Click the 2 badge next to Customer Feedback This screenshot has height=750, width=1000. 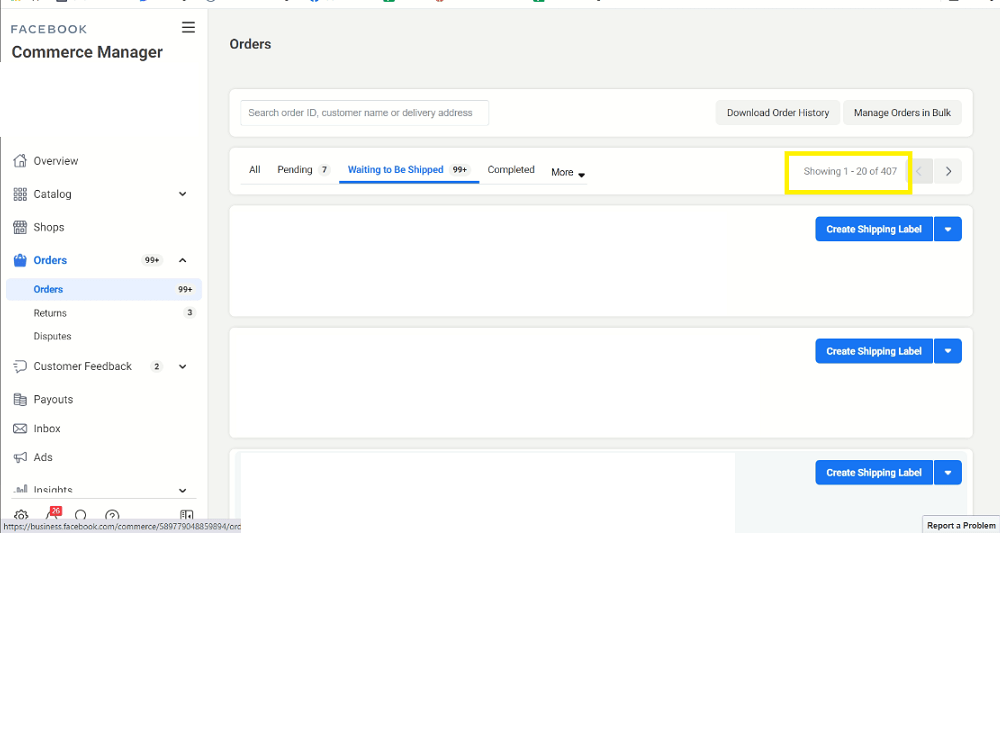tap(156, 366)
